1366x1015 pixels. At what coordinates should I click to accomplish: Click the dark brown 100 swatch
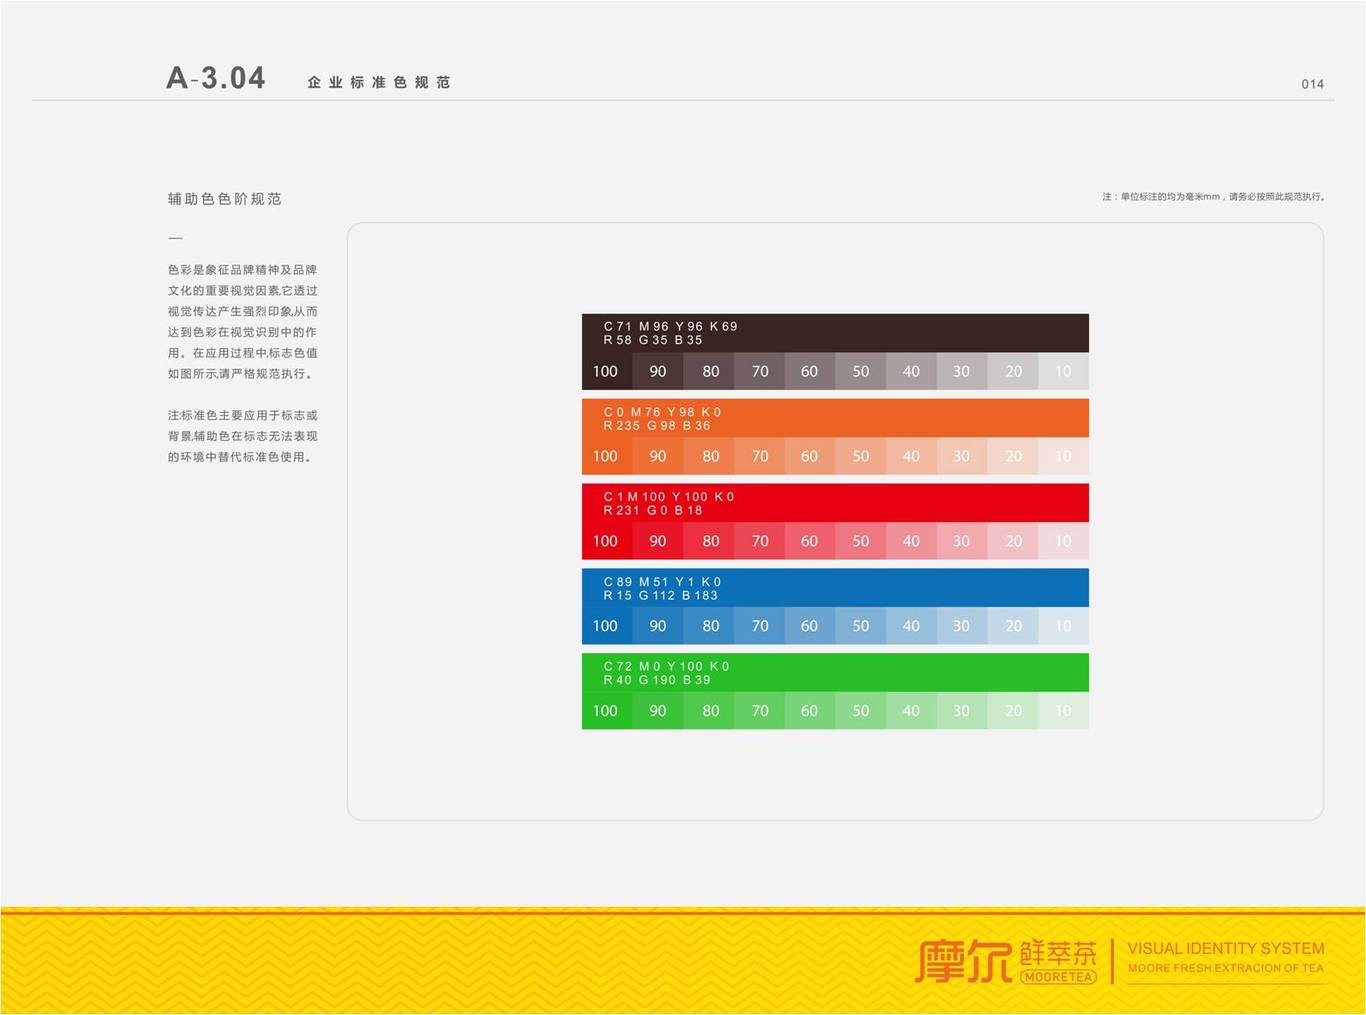607,371
